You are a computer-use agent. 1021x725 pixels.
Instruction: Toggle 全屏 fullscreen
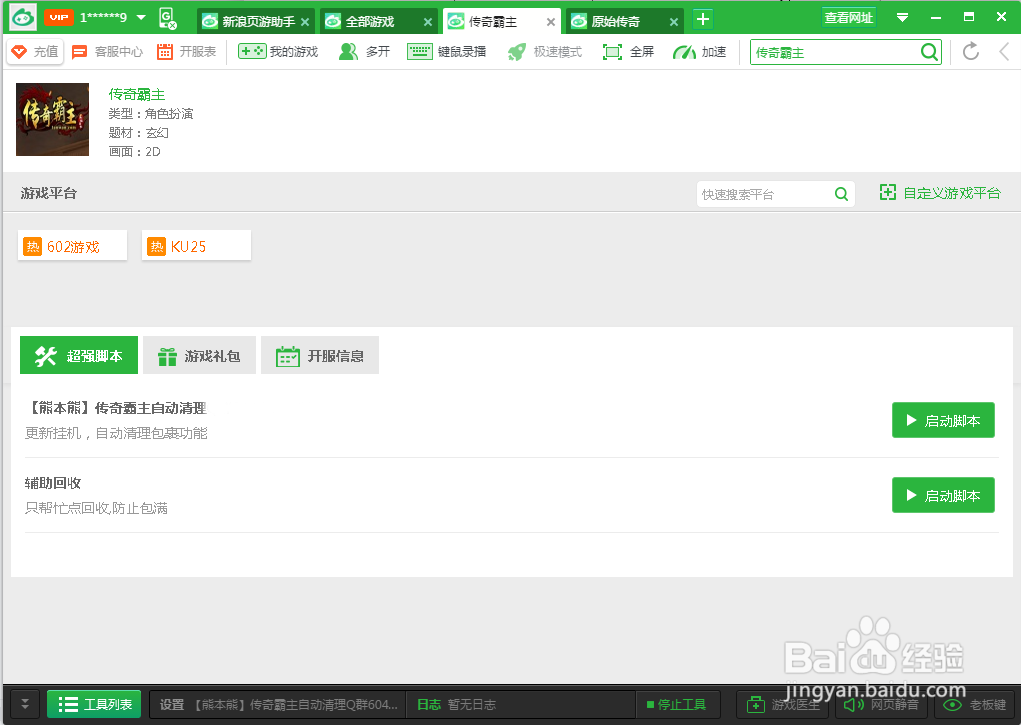coord(628,51)
